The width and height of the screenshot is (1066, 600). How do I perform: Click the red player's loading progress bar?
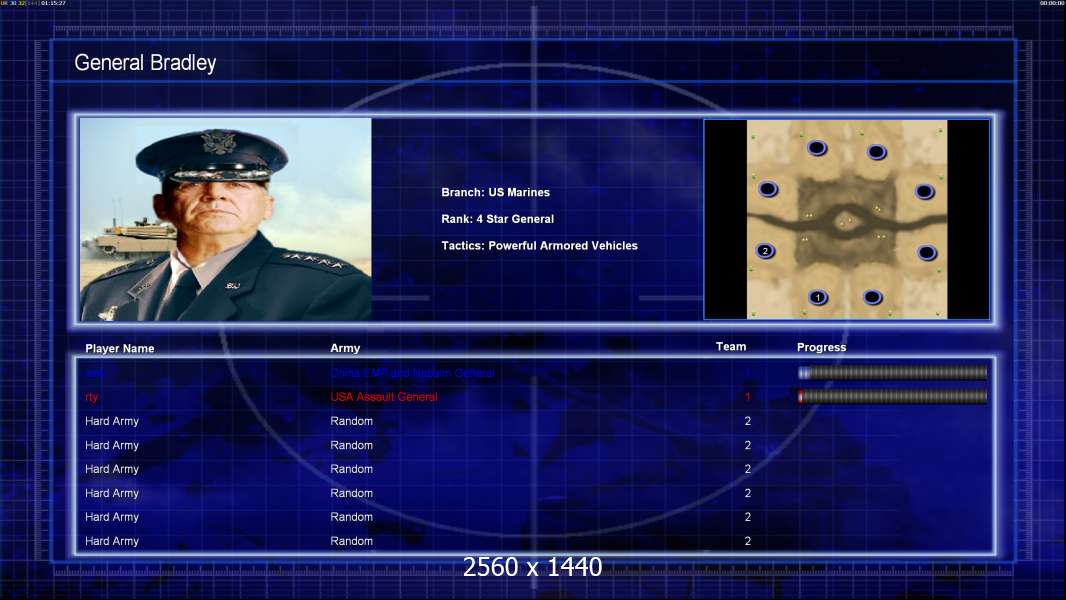[x=893, y=396]
